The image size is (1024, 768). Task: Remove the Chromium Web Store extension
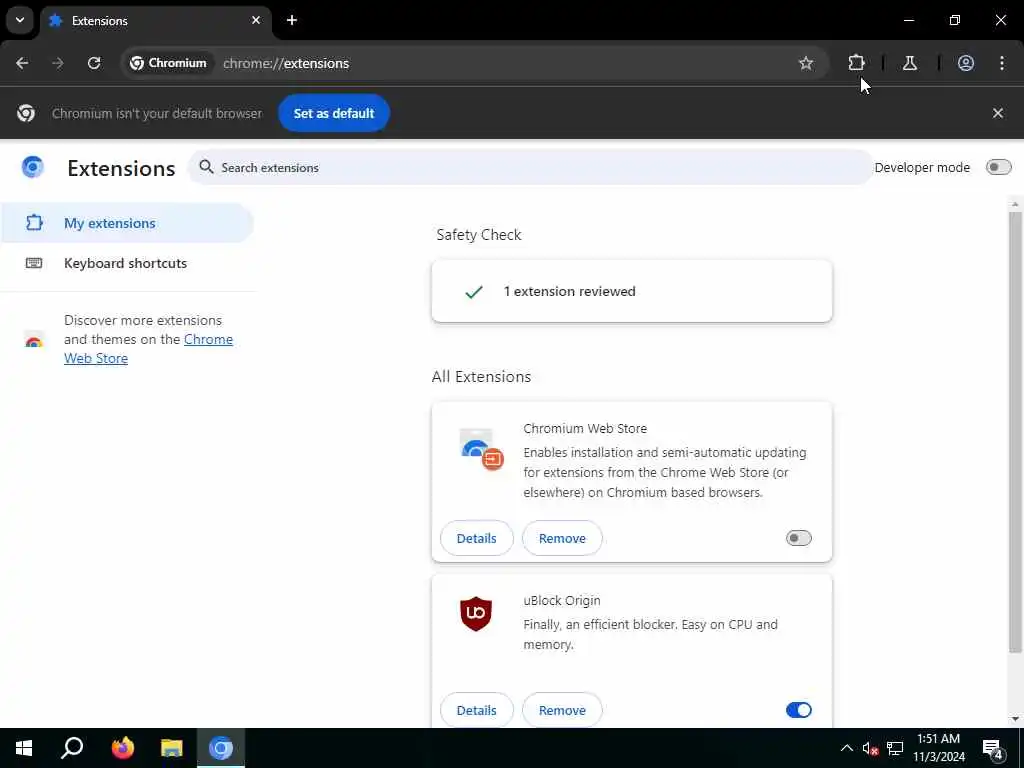[x=562, y=538]
